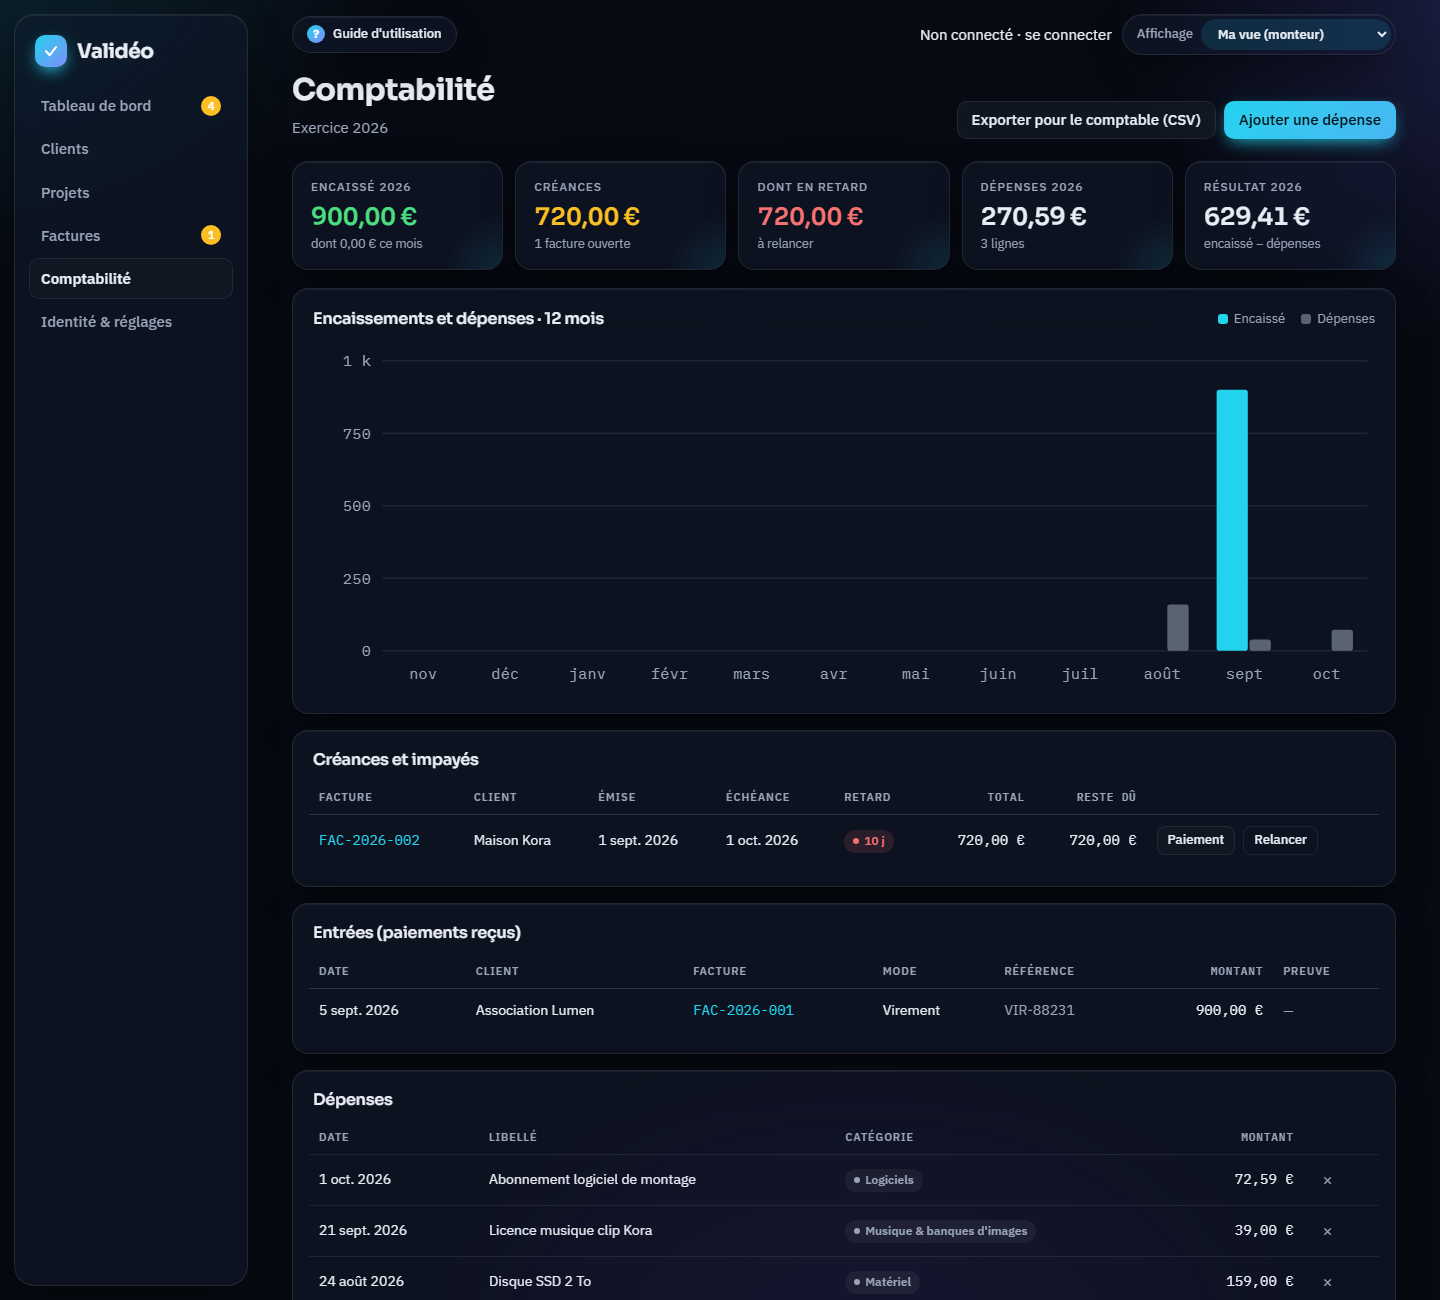Click Exporter pour le comptable (CSV)

point(1086,120)
